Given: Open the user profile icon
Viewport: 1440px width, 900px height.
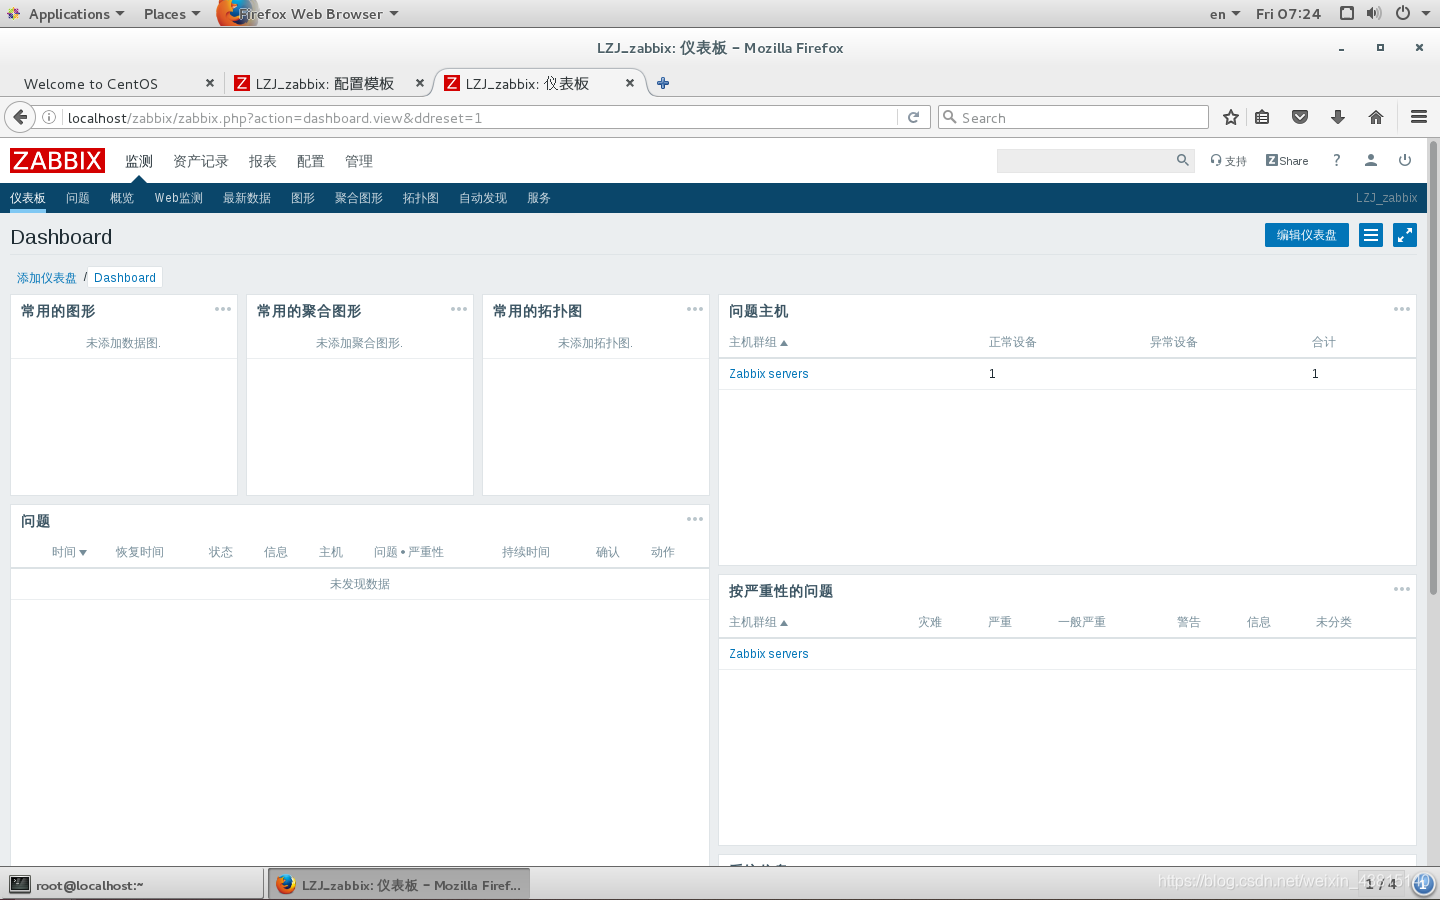Looking at the screenshot, I should click(1371, 160).
